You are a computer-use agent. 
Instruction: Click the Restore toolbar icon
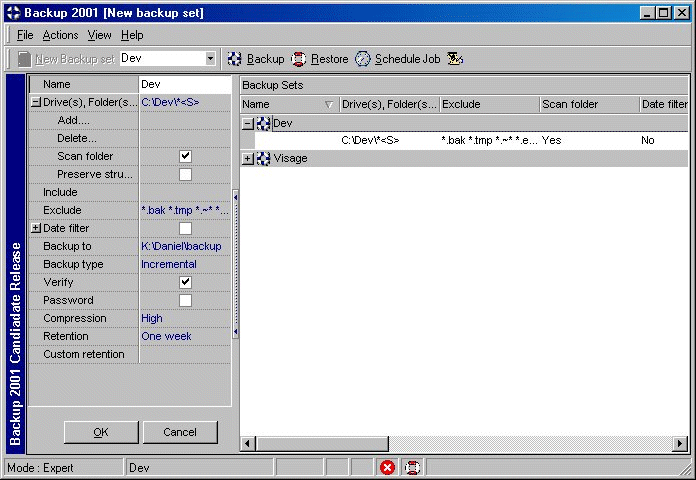298,59
